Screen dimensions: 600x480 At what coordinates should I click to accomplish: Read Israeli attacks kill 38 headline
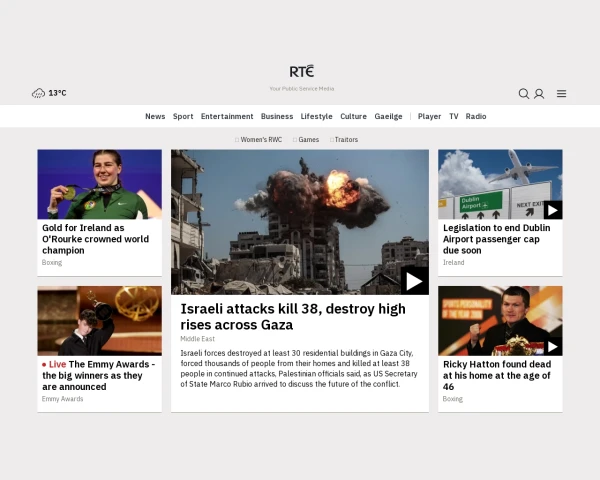pos(292,316)
